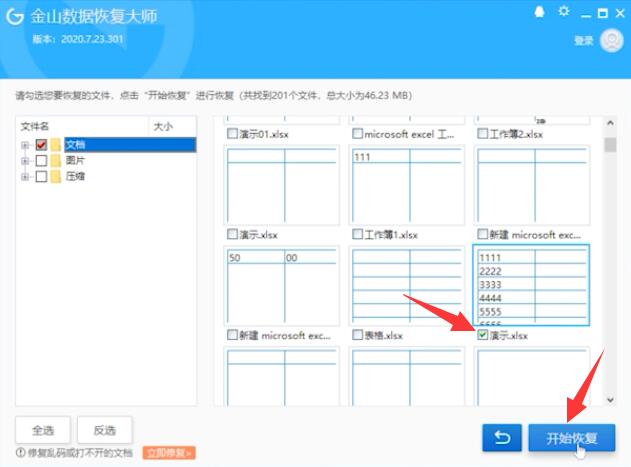Screen dimensions: 631x467
Task: Click the 工作簿1.xlsx file name
Action: 391,235
